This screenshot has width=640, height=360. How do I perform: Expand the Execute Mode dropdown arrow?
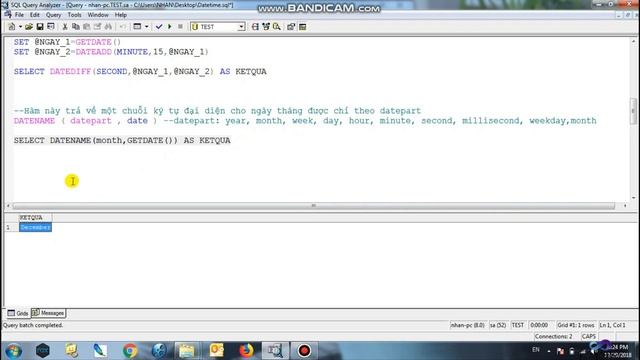pos(147,27)
